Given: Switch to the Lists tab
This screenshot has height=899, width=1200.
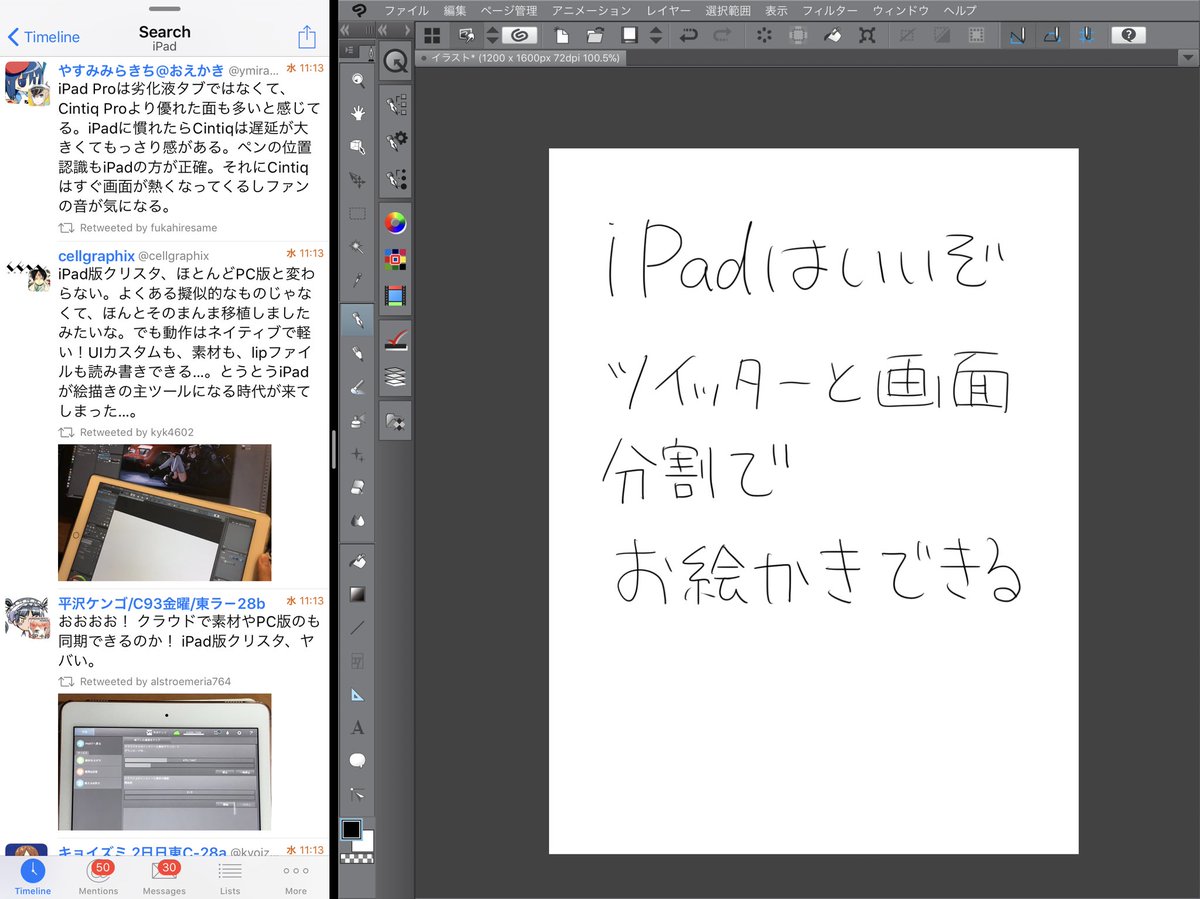Looking at the screenshot, I should pyautogui.click(x=230, y=876).
